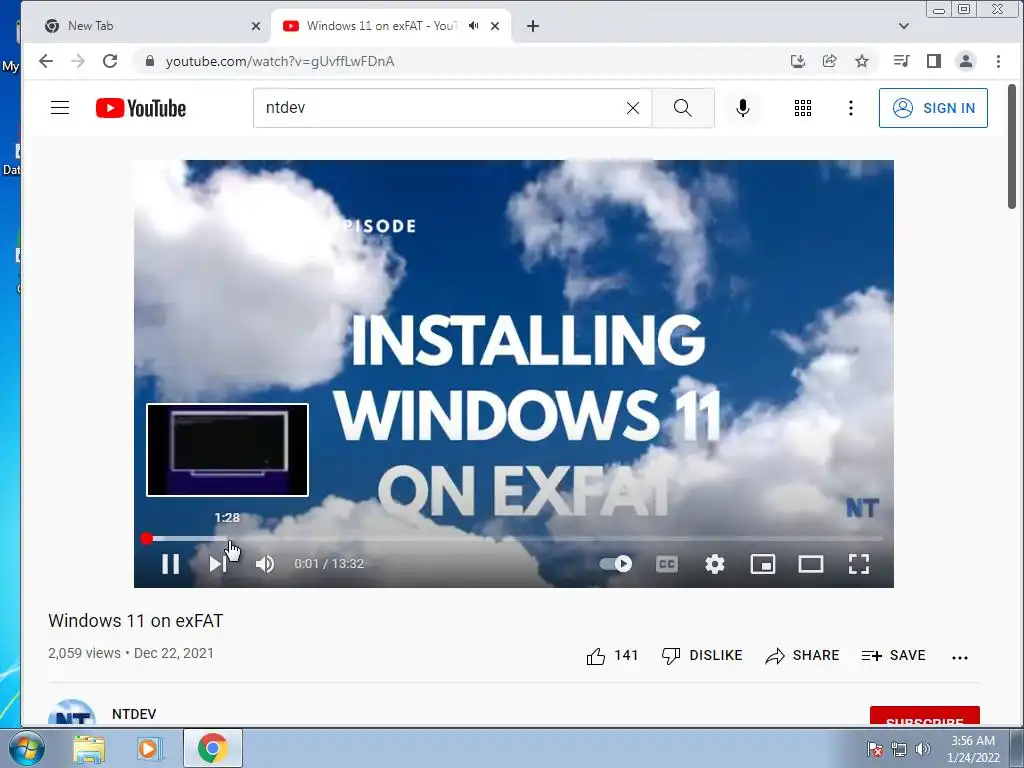Open more actions ellipsis below video

tap(959, 658)
